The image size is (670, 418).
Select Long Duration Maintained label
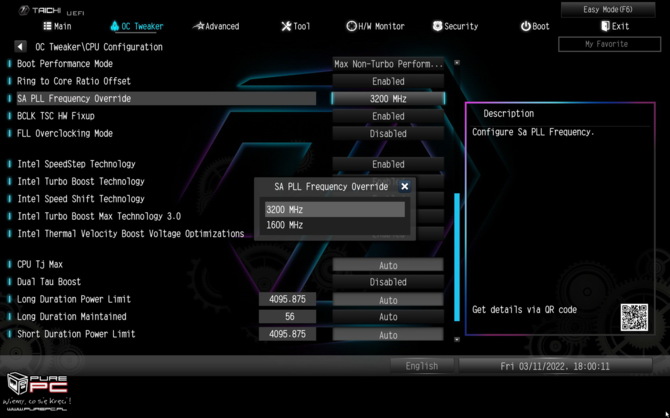72,317
